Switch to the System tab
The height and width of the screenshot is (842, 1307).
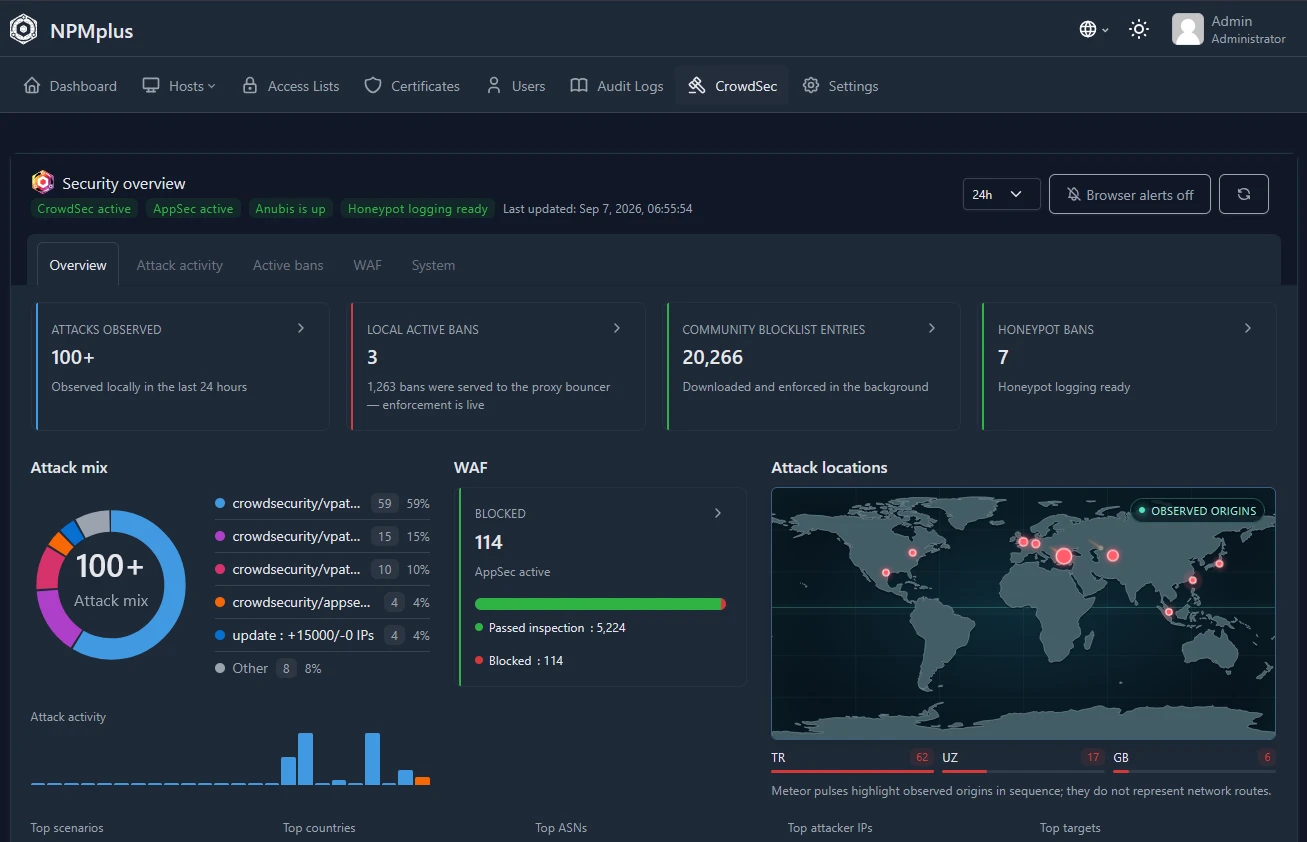tap(433, 265)
